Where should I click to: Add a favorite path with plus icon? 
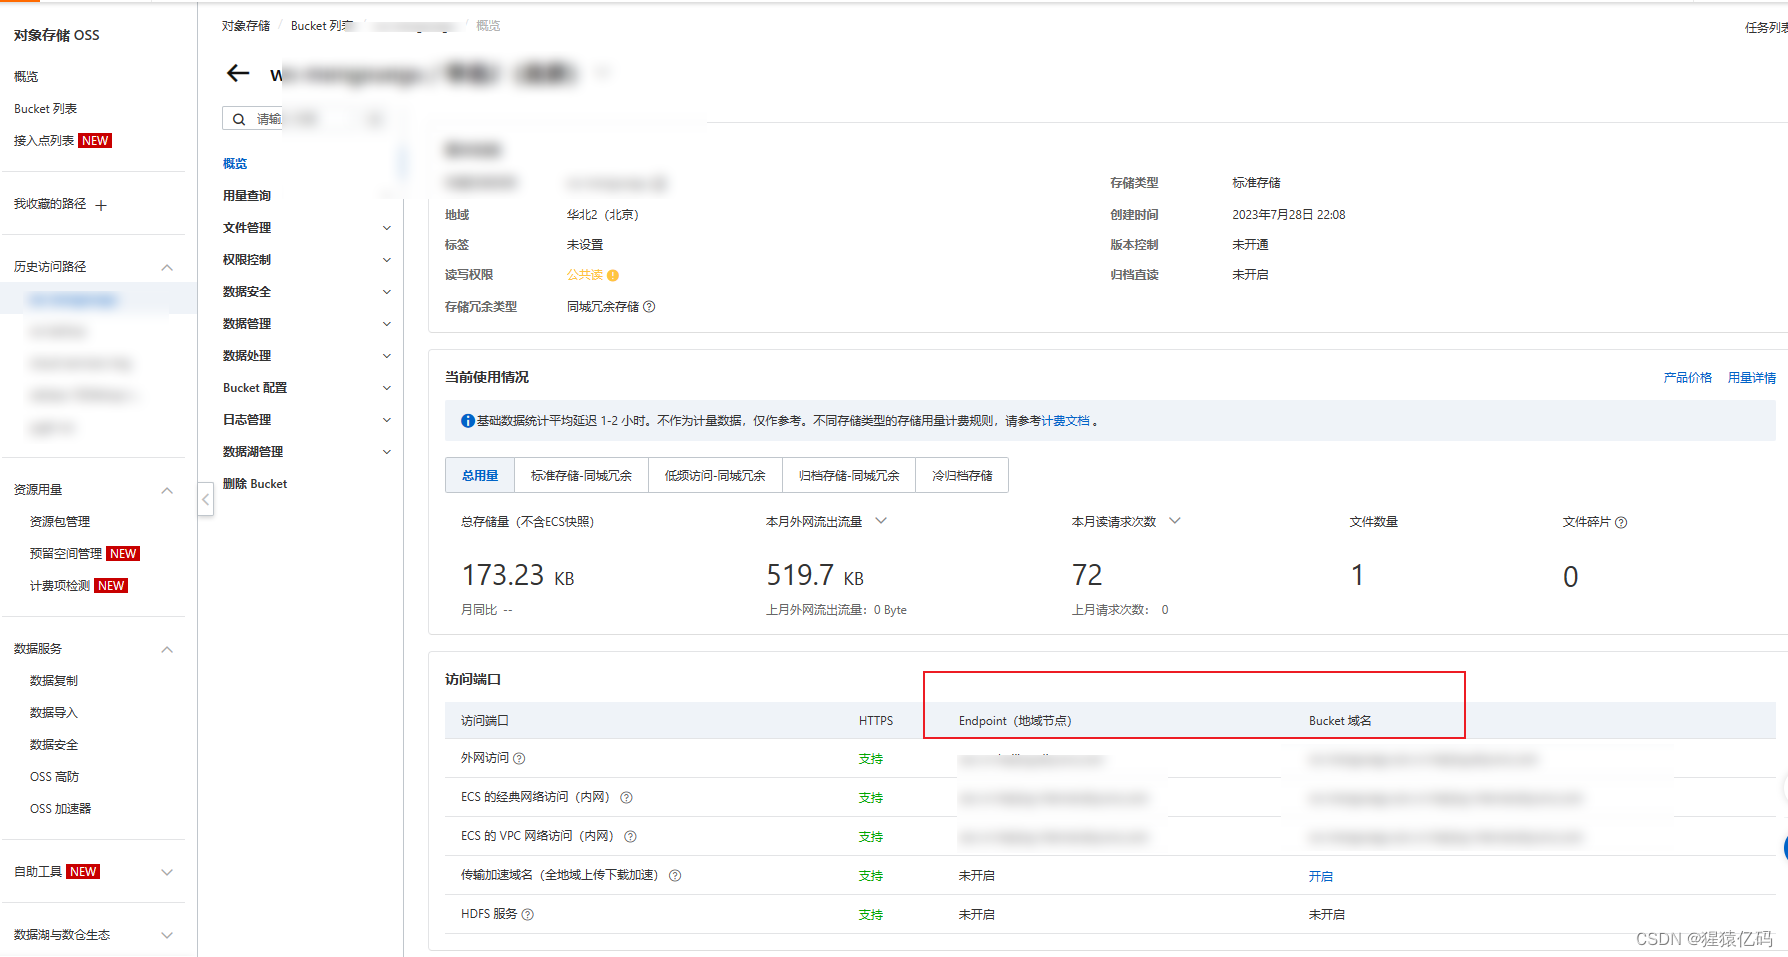point(101,205)
